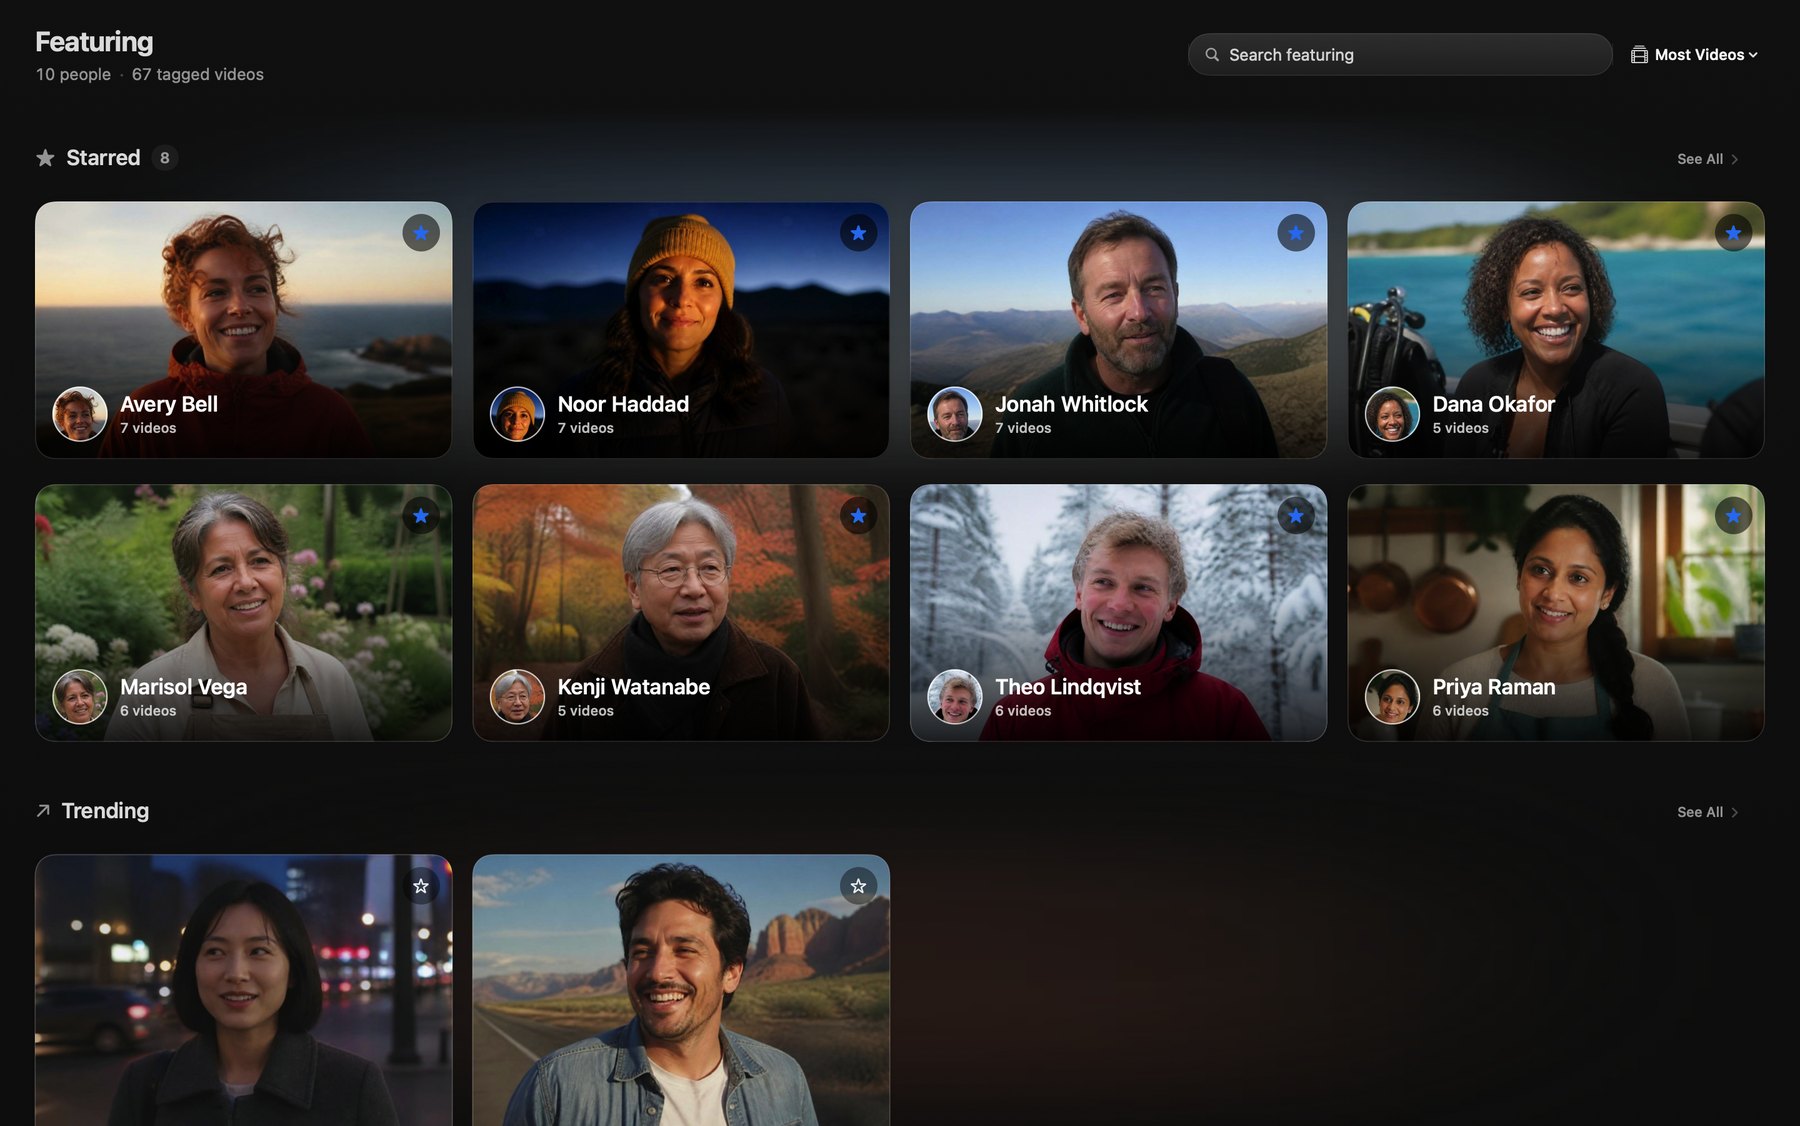Star the trending man in the denim jacket card
The height and width of the screenshot is (1126, 1800).
point(858,886)
